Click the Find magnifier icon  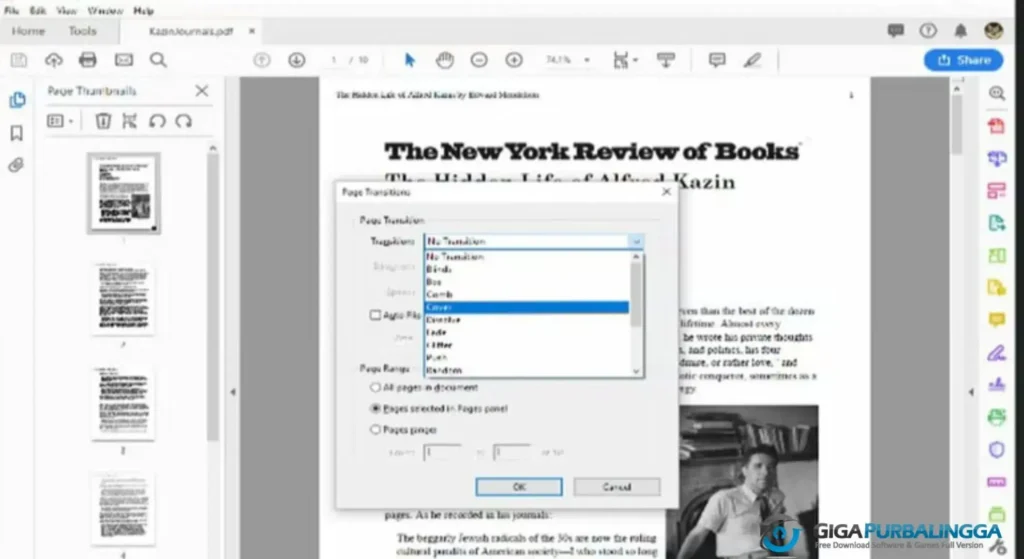[158, 60]
